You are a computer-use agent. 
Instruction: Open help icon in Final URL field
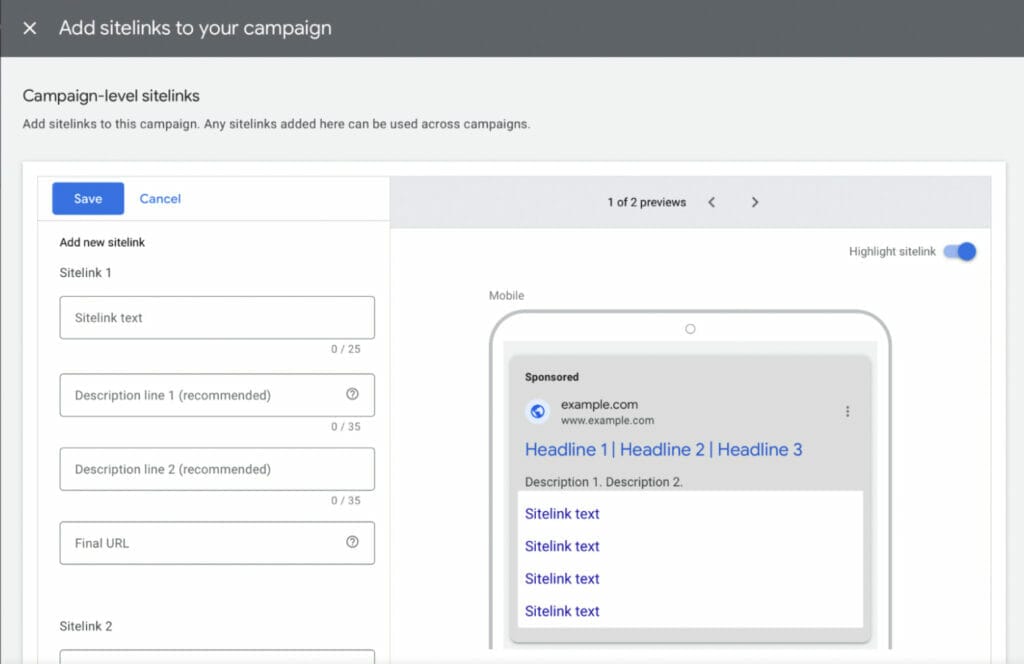(x=352, y=543)
